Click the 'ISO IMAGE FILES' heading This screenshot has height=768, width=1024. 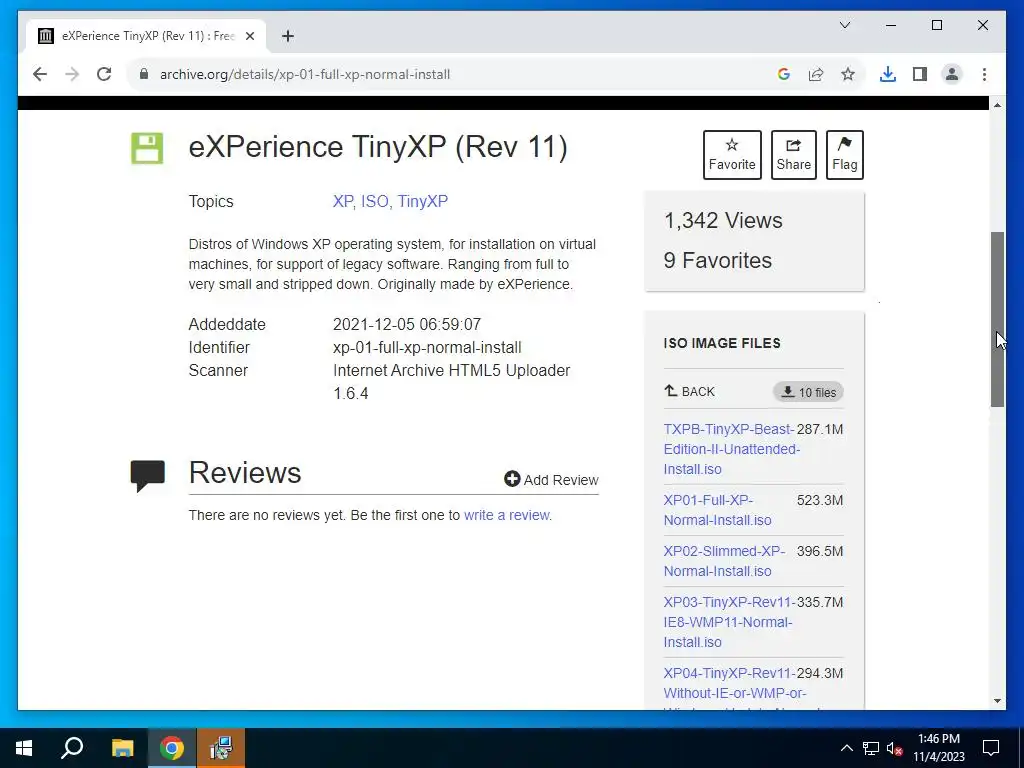coord(722,344)
